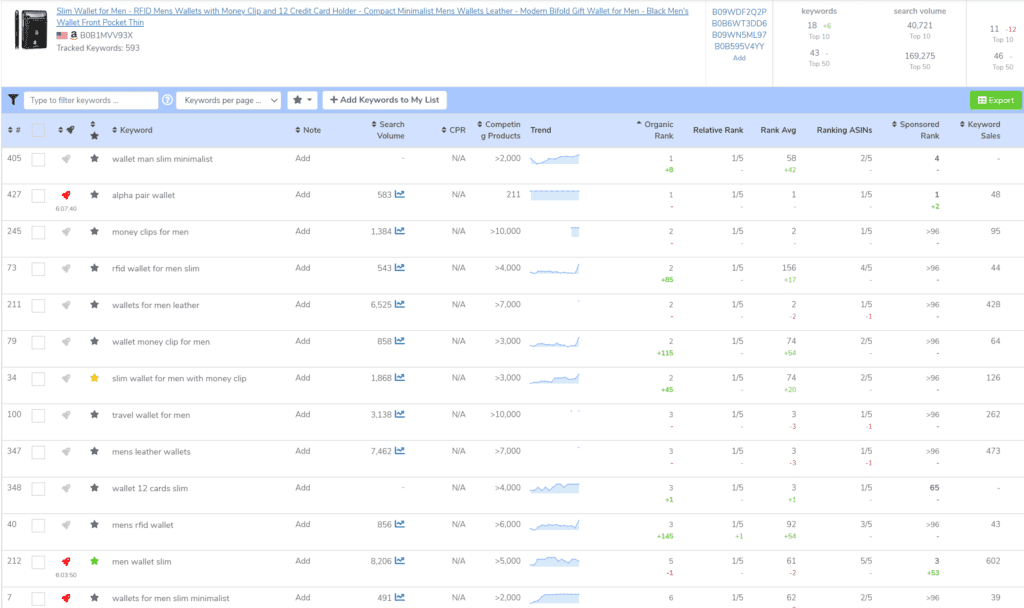Click the keyword filter text field
This screenshot has height=608, width=1024.
pos(91,100)
